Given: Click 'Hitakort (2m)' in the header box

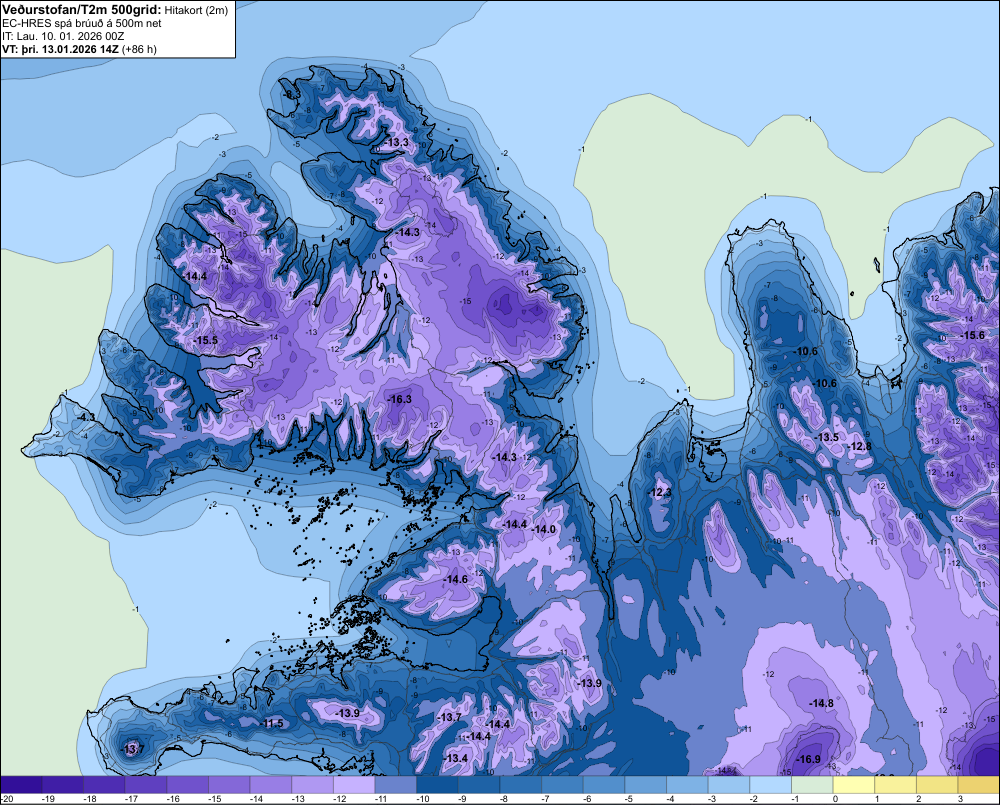Looking at the screenshot, I should pos(196,10).
